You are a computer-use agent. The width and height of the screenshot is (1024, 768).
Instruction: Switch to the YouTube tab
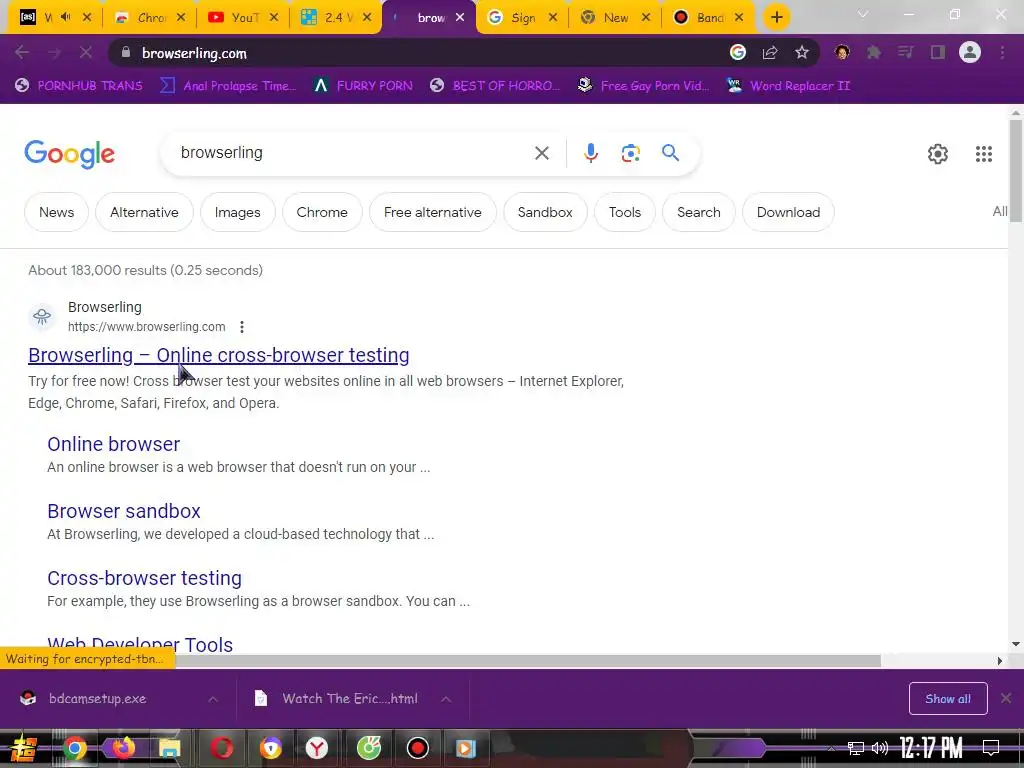(243, 18)
